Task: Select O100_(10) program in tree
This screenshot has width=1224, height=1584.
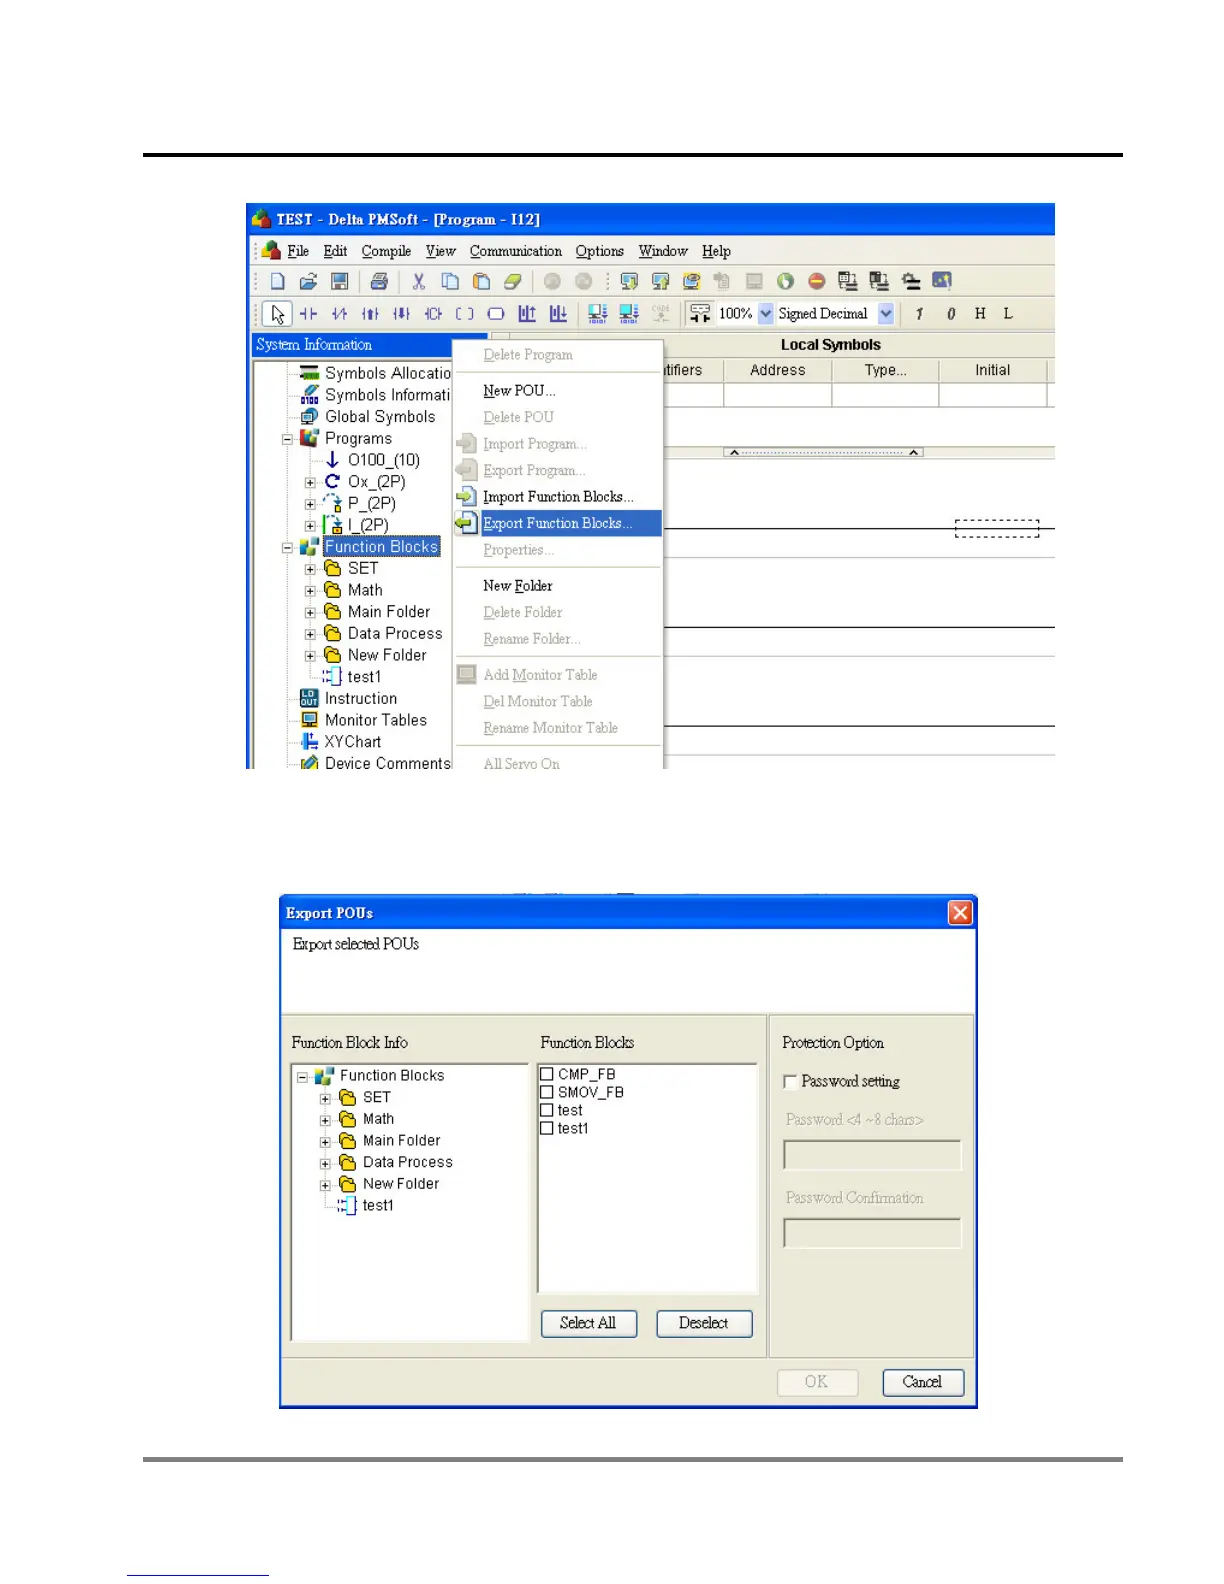Action: click(384, 460)
